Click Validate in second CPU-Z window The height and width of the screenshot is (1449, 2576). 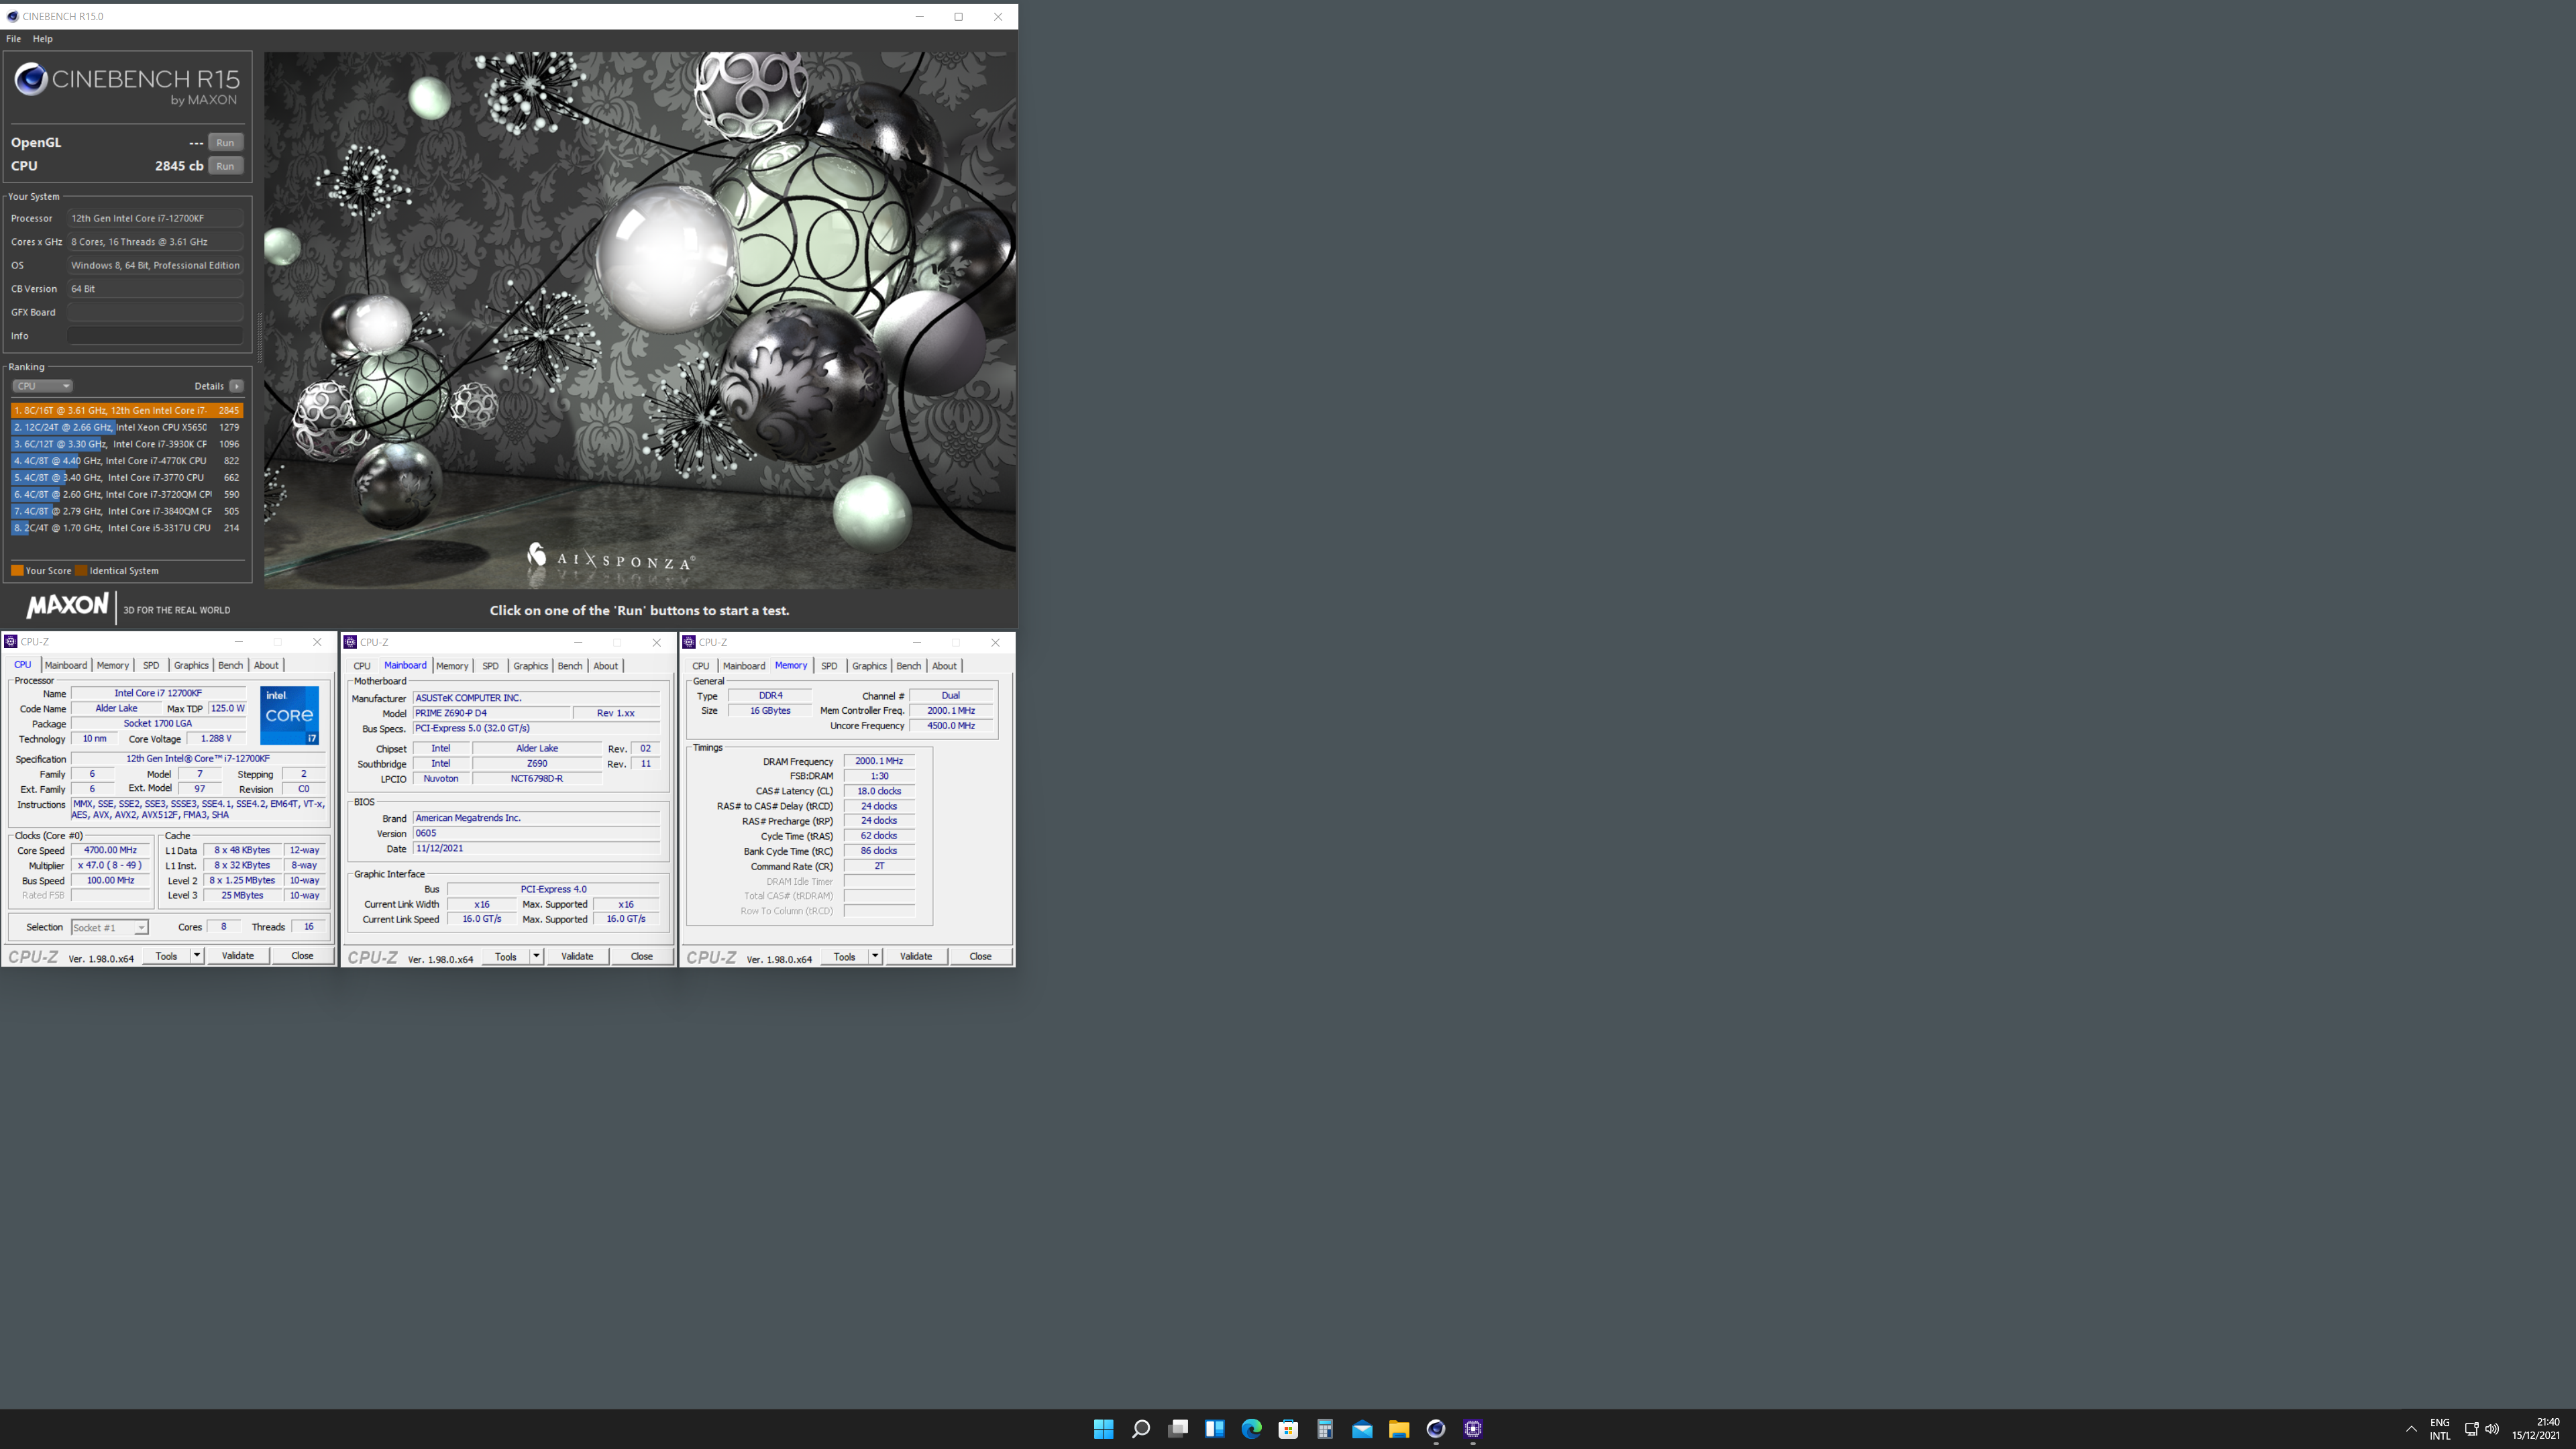[x=577, y=957]
